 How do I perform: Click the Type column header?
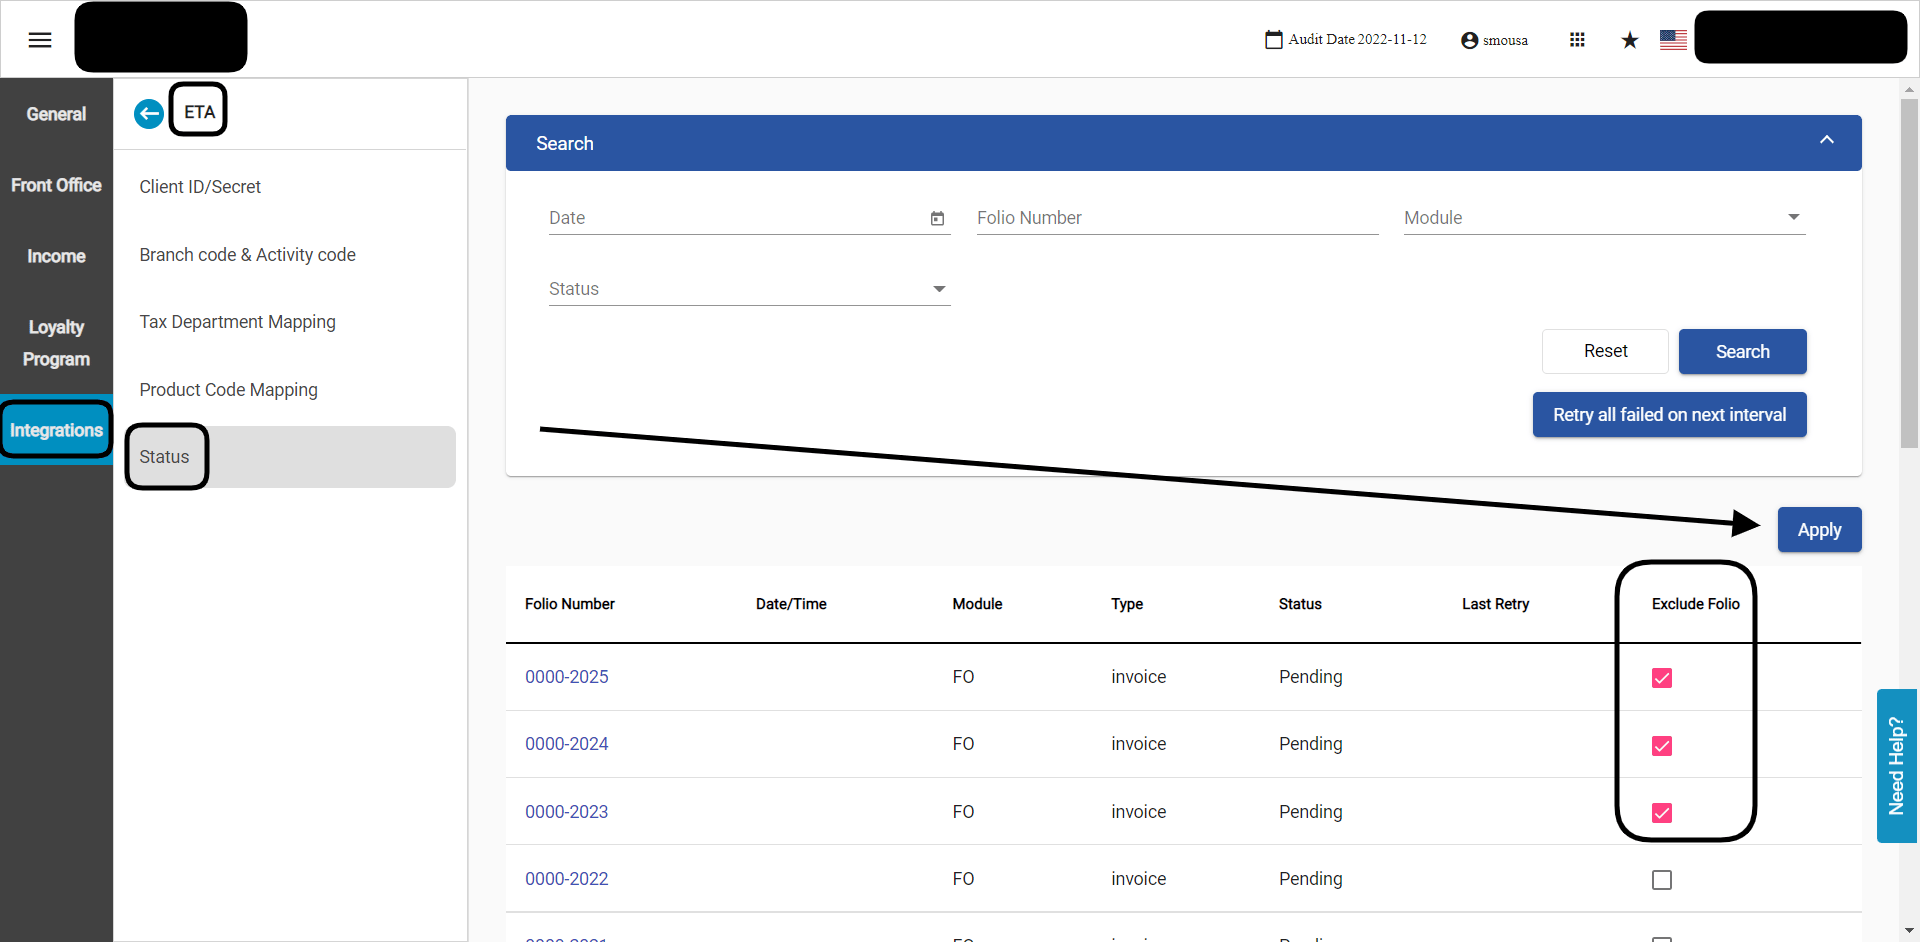pos(1127,604)
